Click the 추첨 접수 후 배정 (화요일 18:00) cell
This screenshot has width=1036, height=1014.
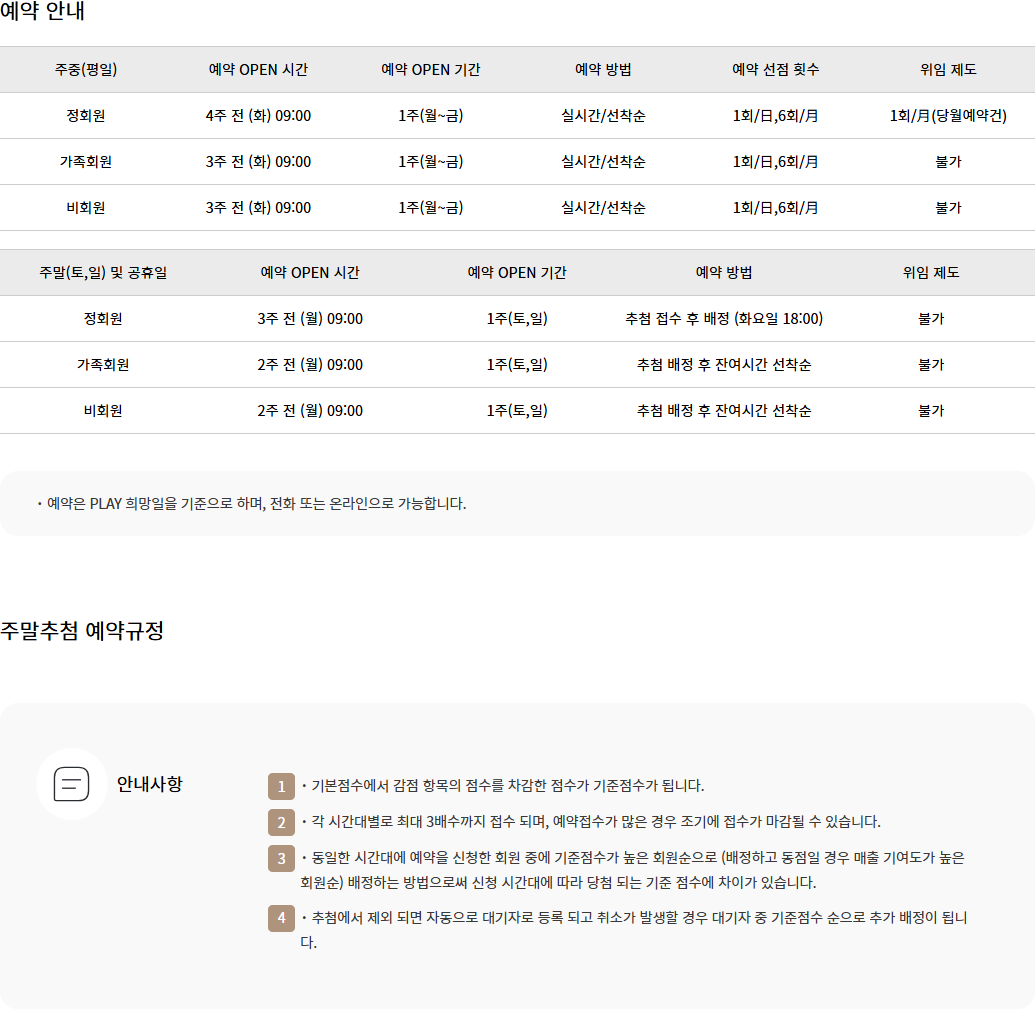click(x=724, y=319)
